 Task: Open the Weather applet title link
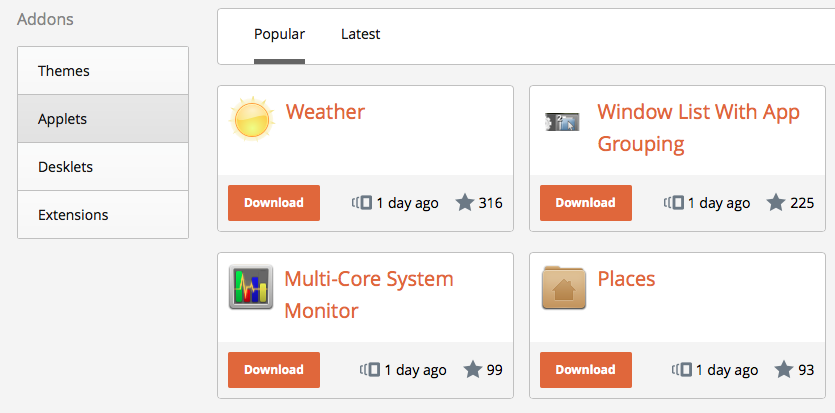[325, 112]
